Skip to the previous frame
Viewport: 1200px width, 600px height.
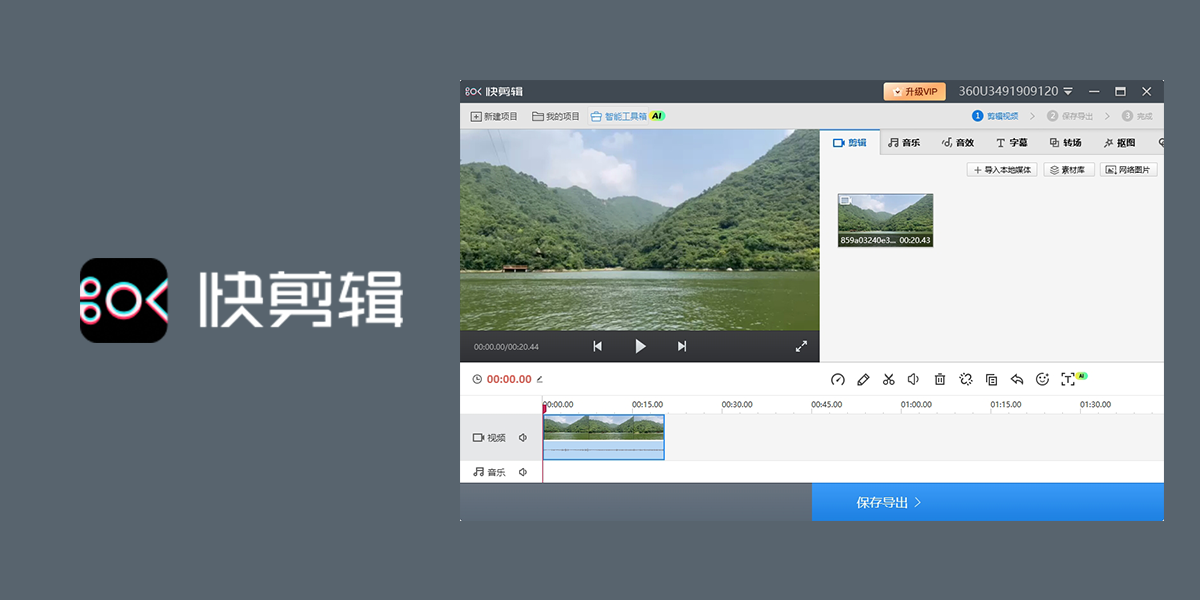[x=598, y=346]
